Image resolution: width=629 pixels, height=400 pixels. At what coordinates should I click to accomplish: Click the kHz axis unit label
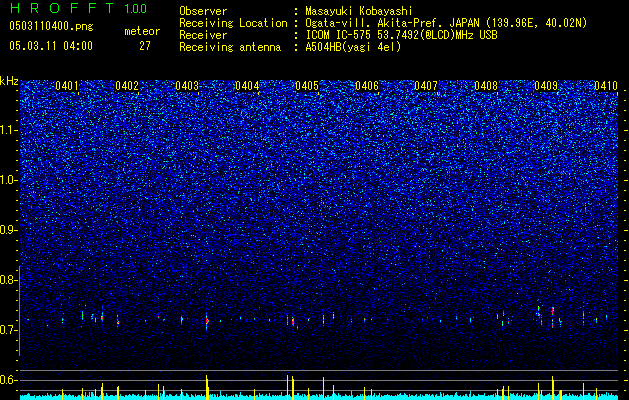pos(9,81)
